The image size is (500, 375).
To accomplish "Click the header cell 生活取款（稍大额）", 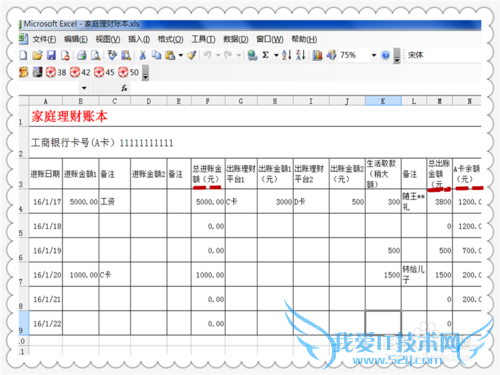I will coord(383,174).
